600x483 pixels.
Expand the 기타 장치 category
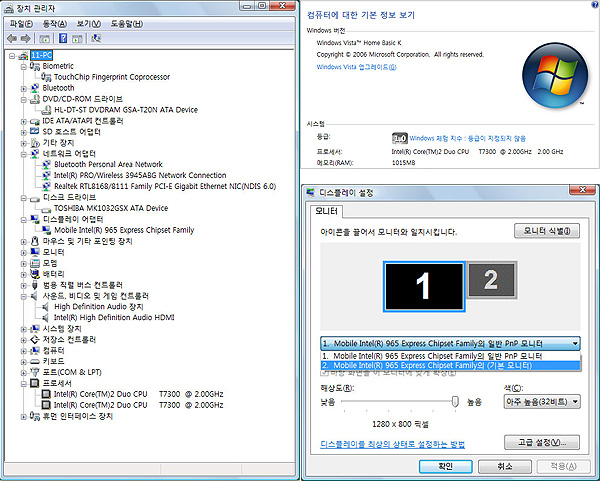[x=24, y=144]
